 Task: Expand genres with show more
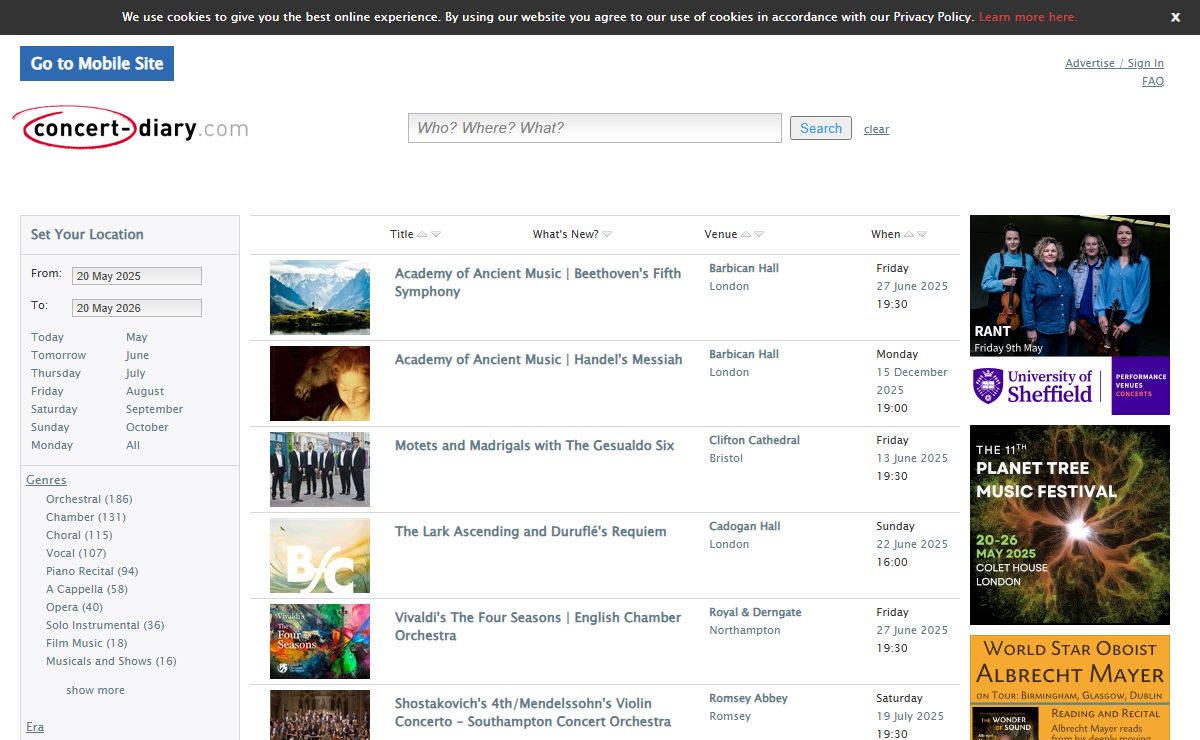(96, 690)
